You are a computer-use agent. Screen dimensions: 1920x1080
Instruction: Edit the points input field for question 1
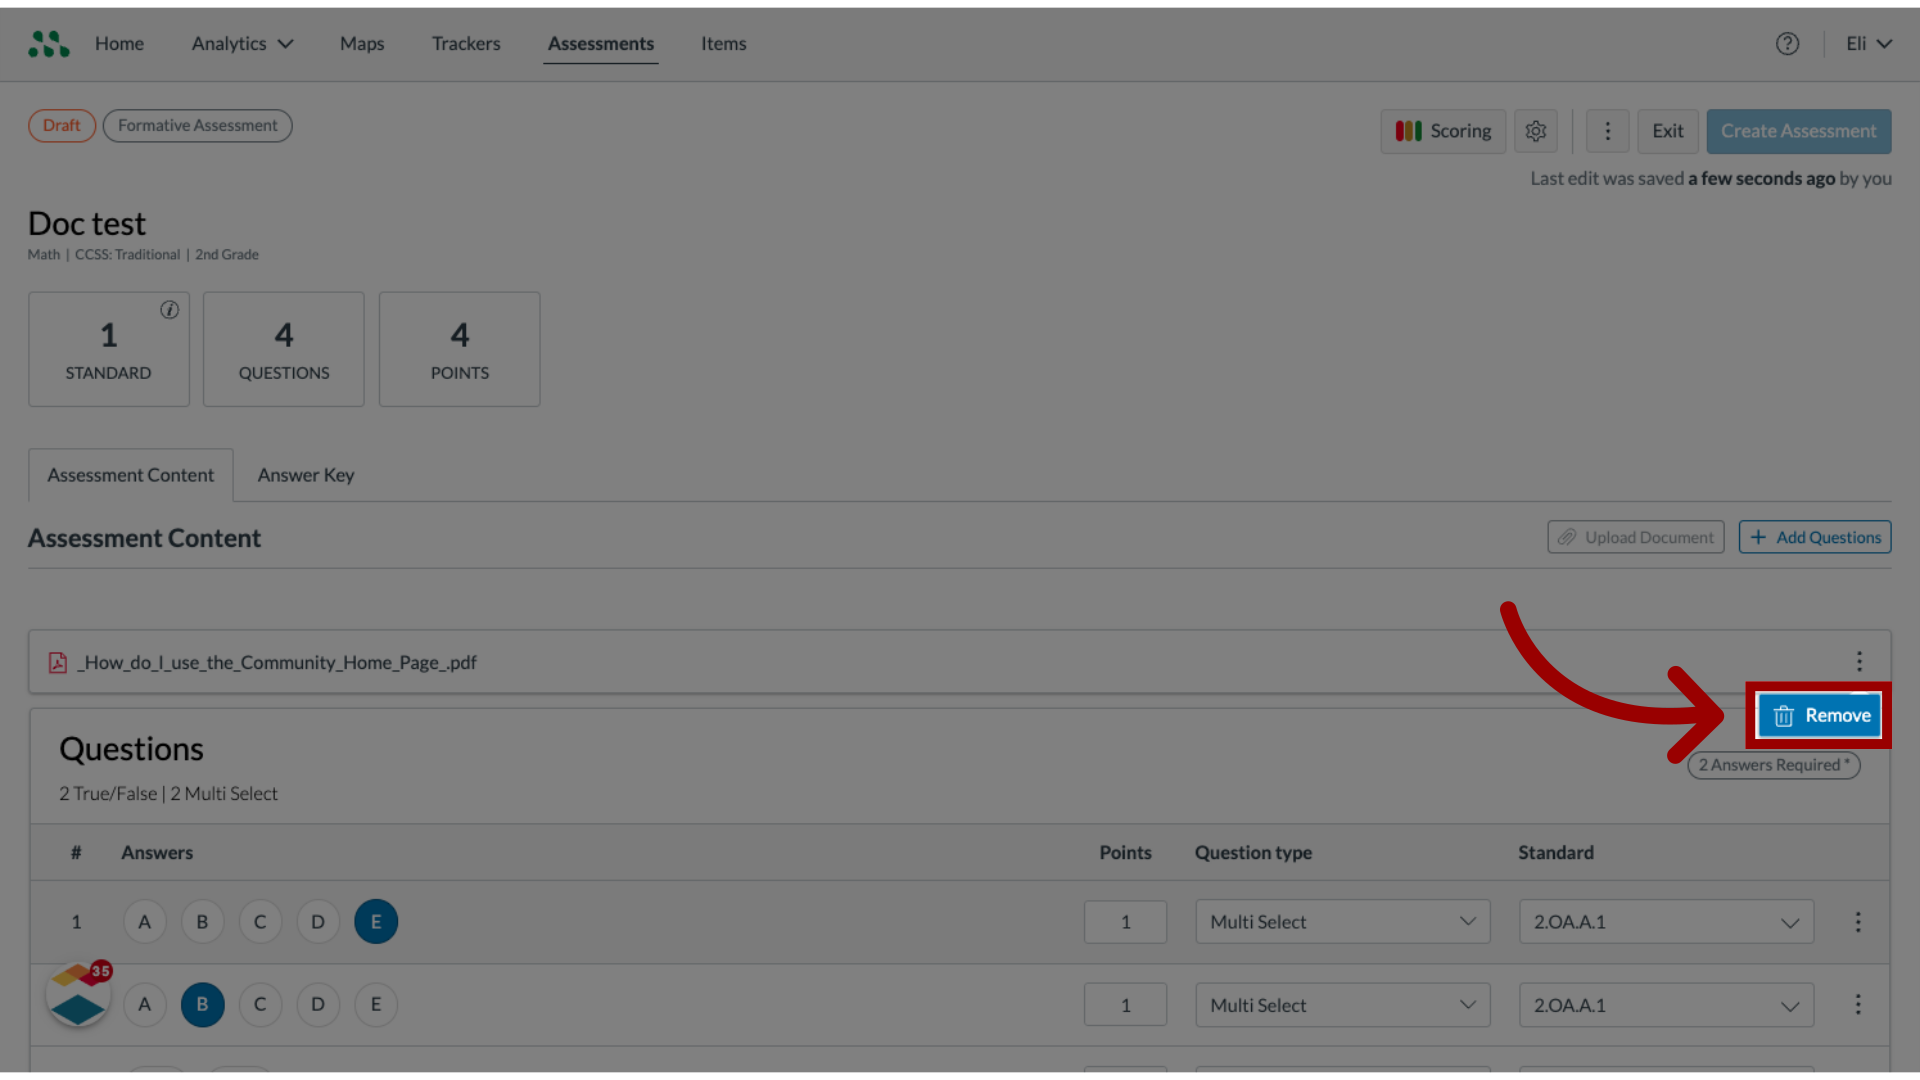(x=1125, y=920)
